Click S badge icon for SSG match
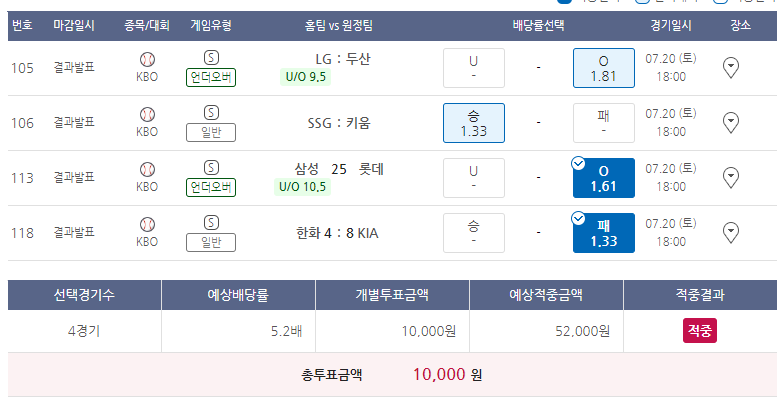This screenshot has width=779, height=406. [211, 113]
